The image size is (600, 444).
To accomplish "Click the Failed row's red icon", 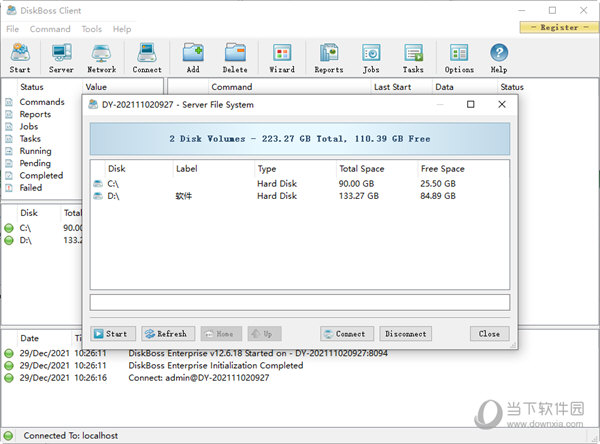I will coord(9,188).
